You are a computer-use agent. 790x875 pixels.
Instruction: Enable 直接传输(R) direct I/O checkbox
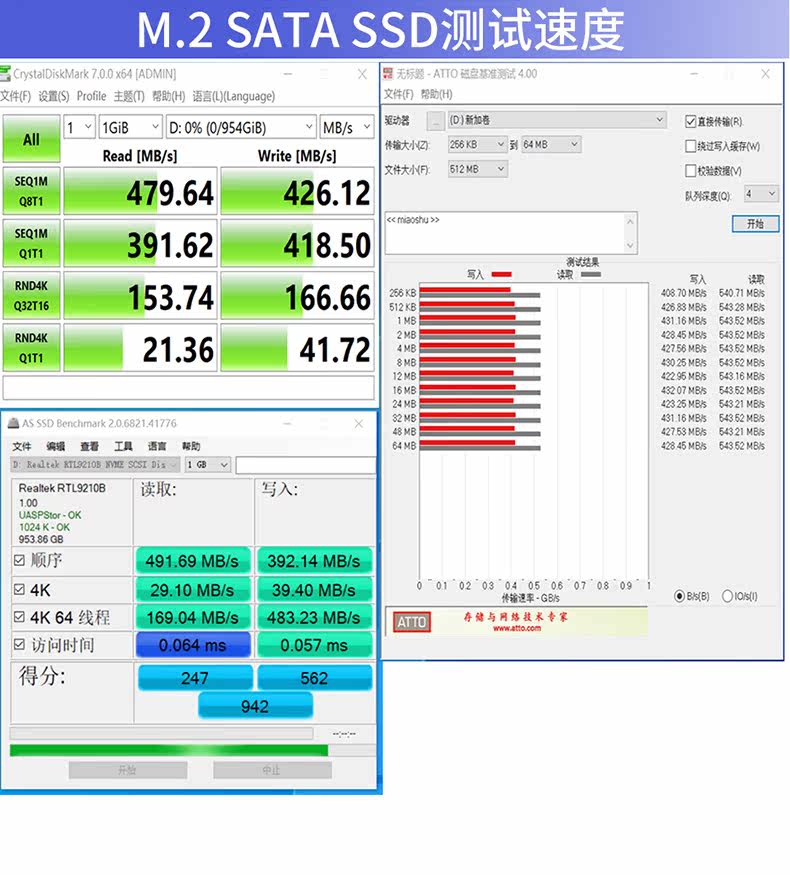pyautogui.click(x=691, y=121)
